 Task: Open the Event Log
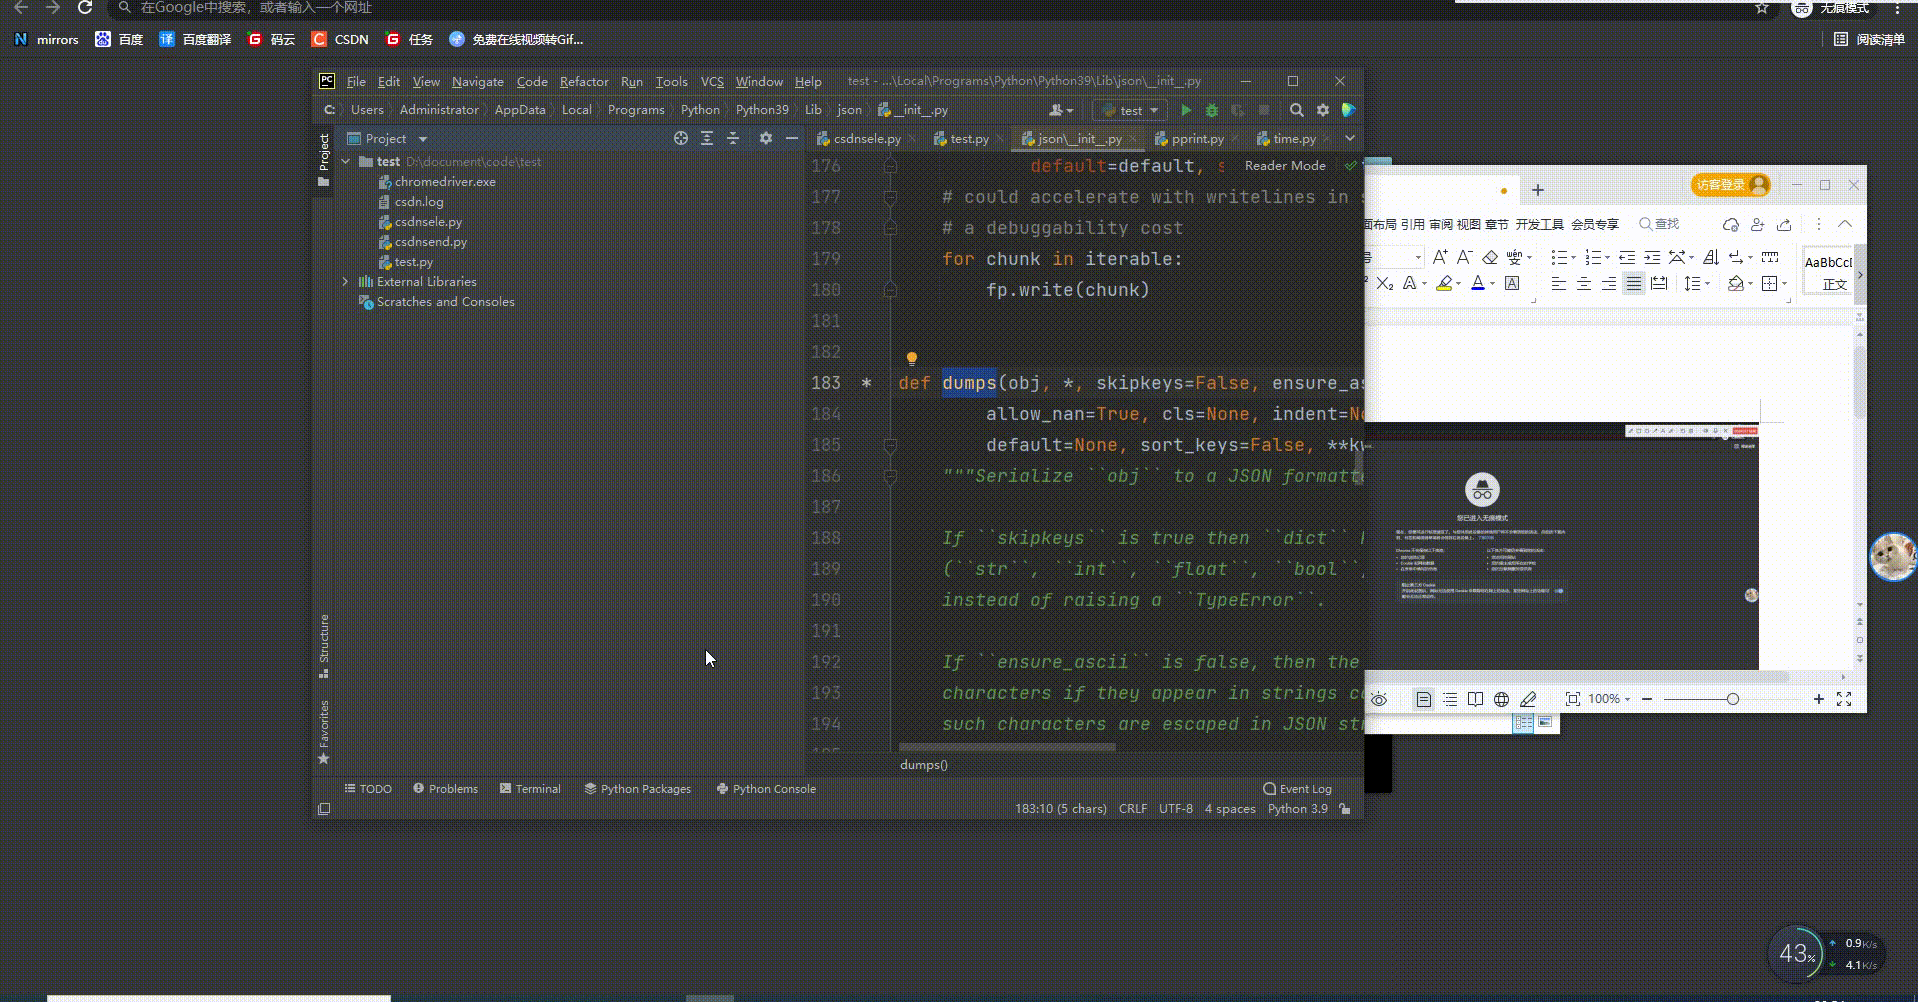click(1297, 789)
